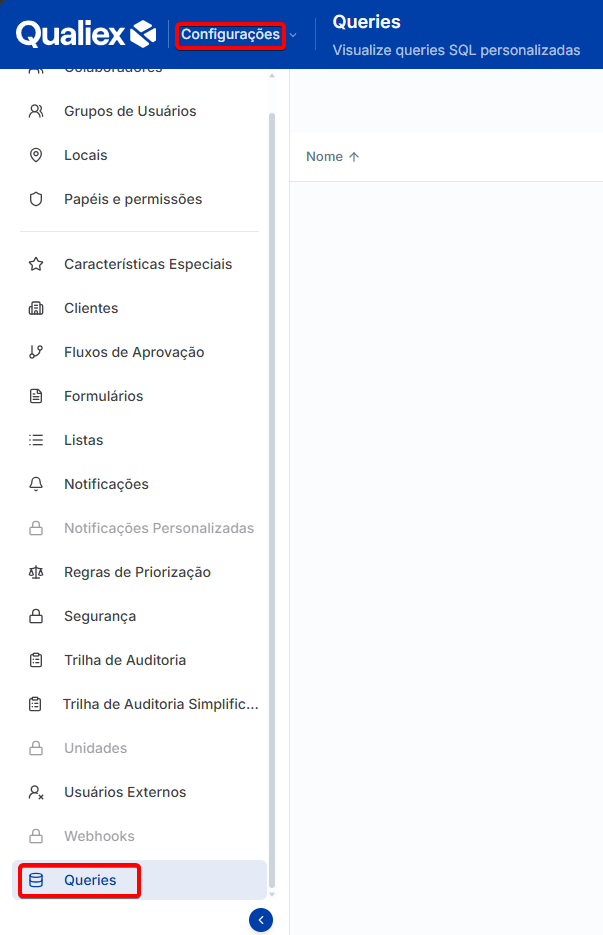Click the database icon for Queries
The image size is (603, 935).
click(x=36, y=880)
